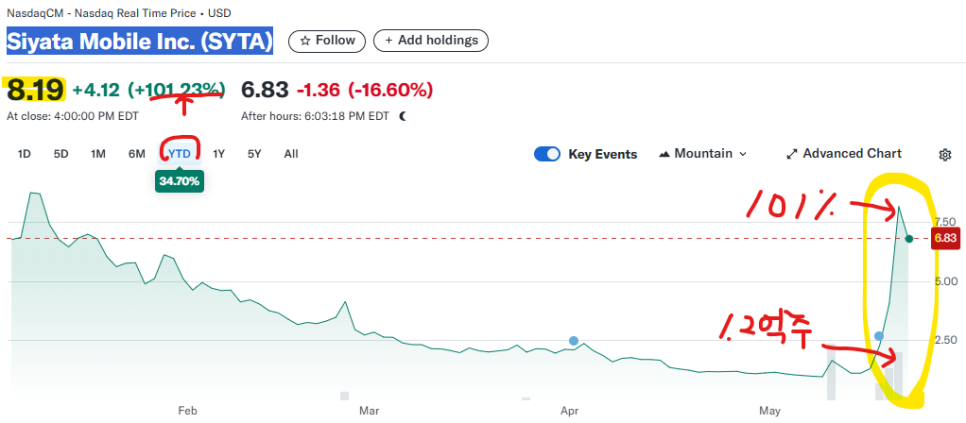
Task: Click the Feb label on time axis
Action: click(187, 410)
